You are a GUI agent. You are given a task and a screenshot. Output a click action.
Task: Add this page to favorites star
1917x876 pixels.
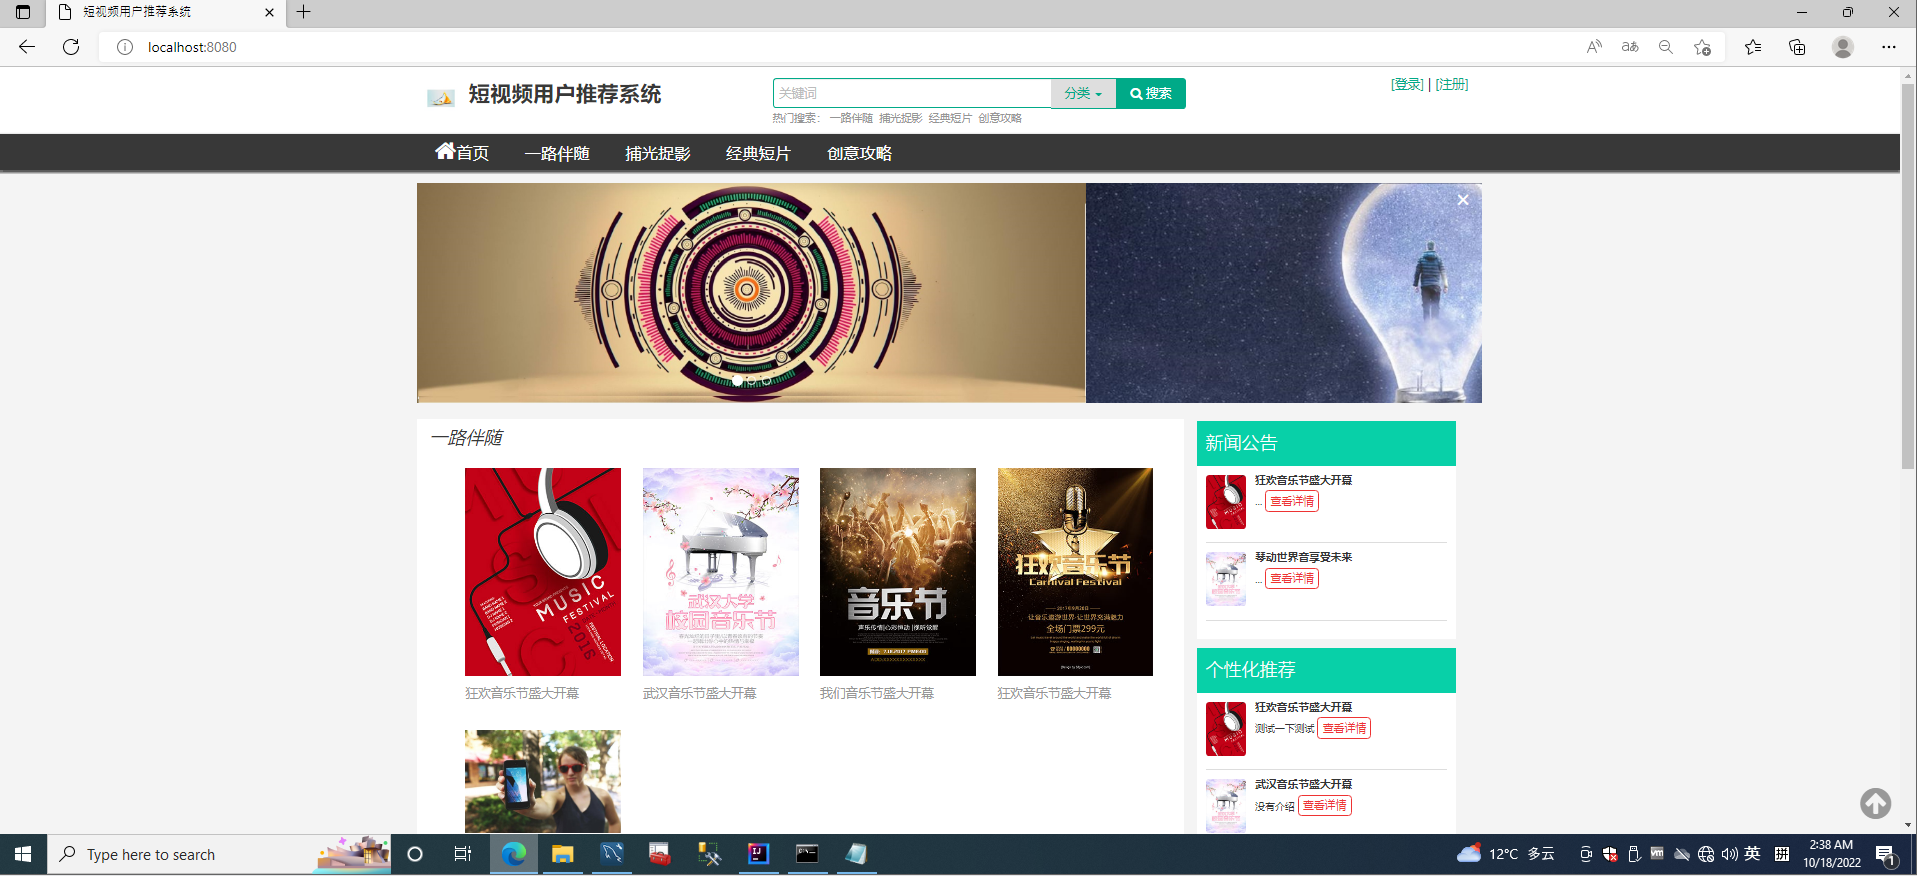(x=1702, y=47)
